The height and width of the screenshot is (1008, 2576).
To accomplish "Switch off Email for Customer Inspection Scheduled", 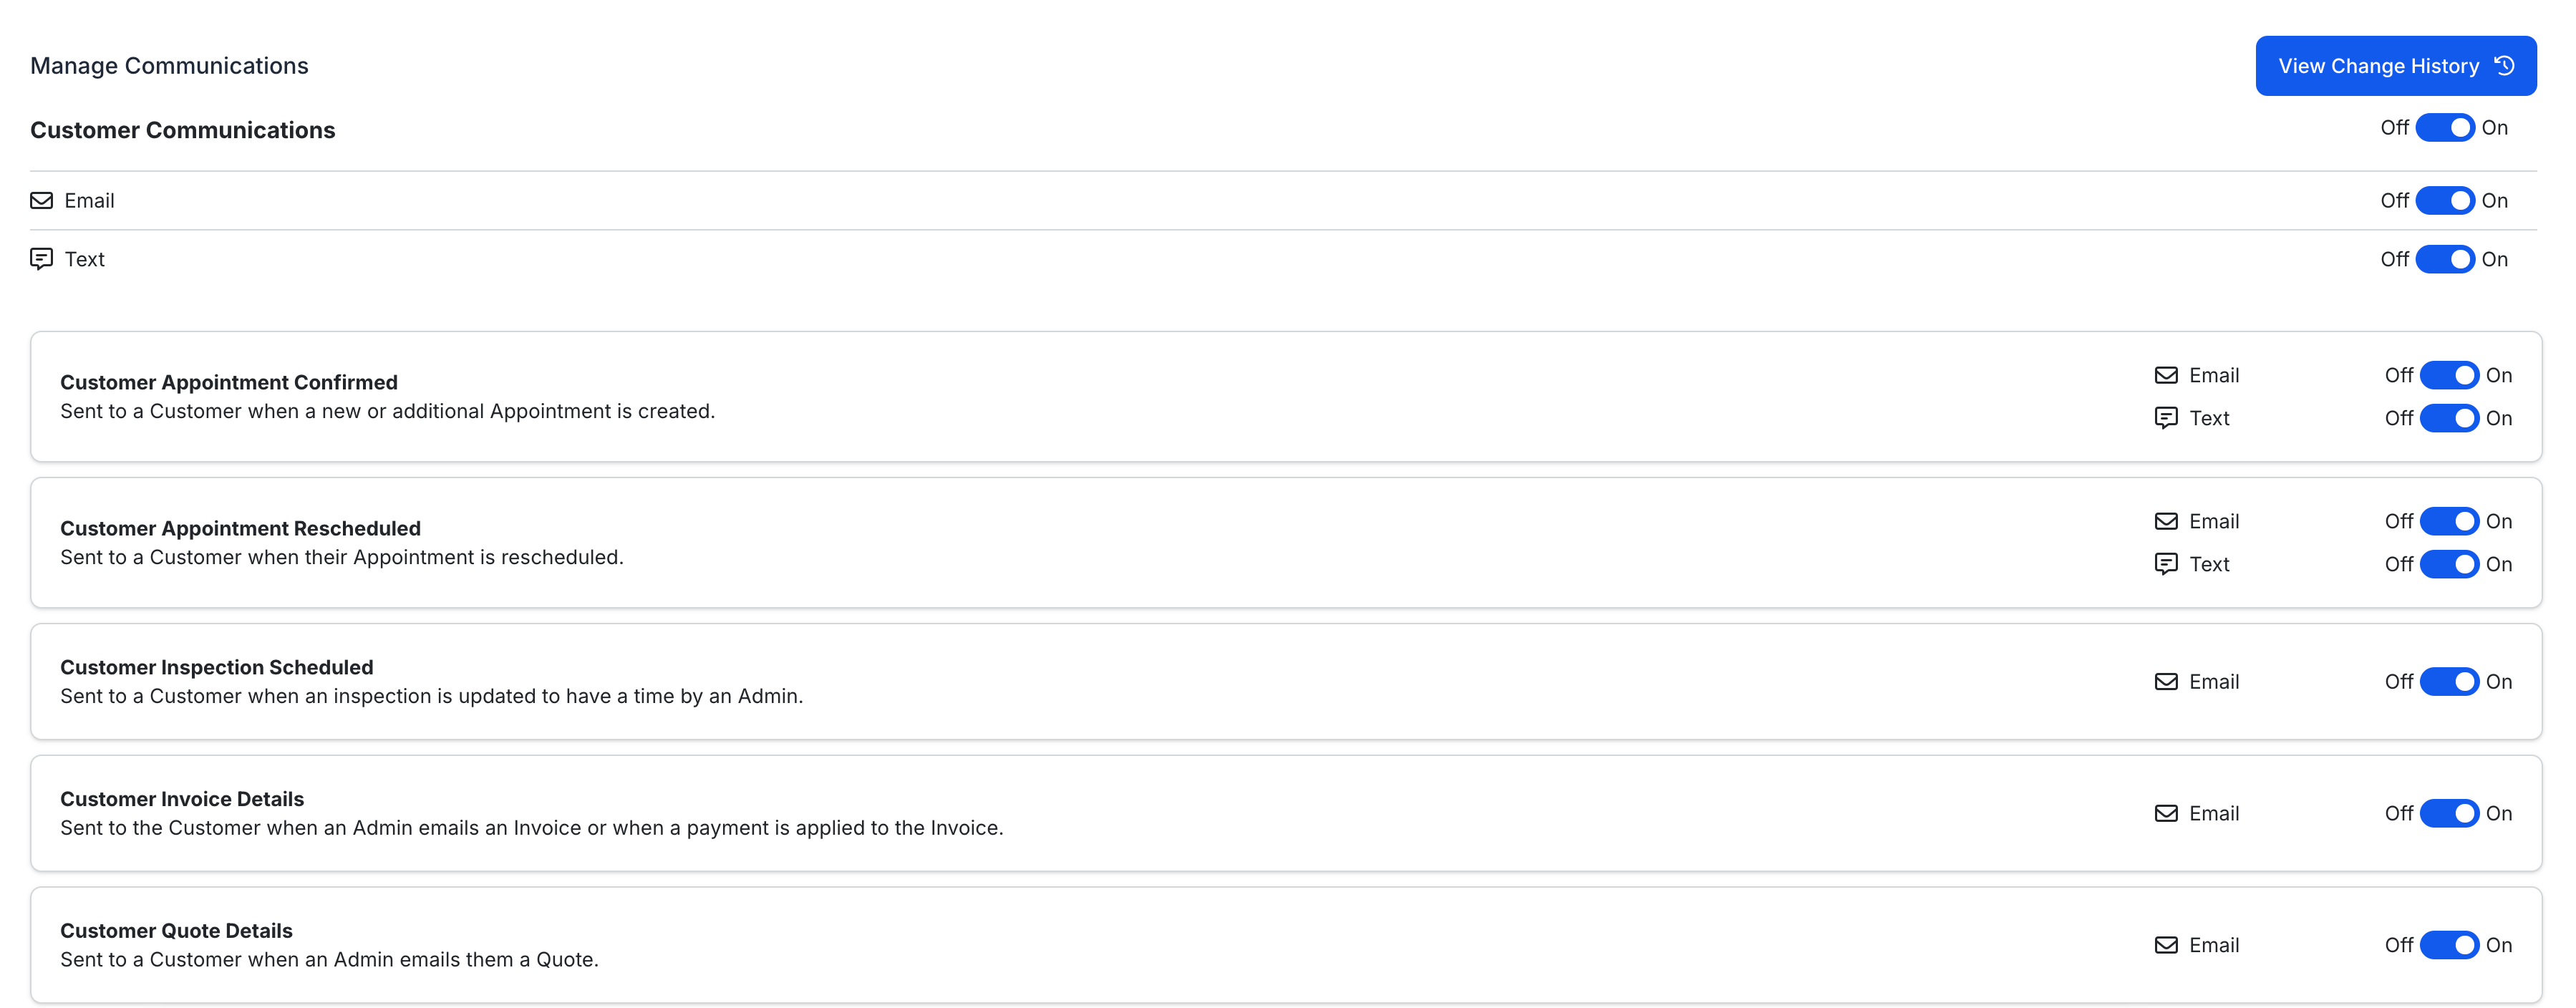I will (2449, 682).
